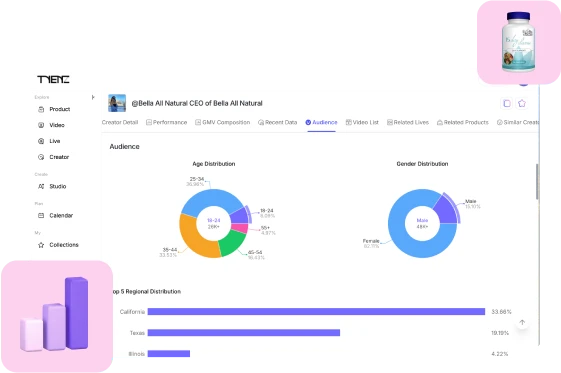Viewport: 561px width, 373px height.
Task: Collapse the sidebar with the arrow
Action: click(93, 97)
